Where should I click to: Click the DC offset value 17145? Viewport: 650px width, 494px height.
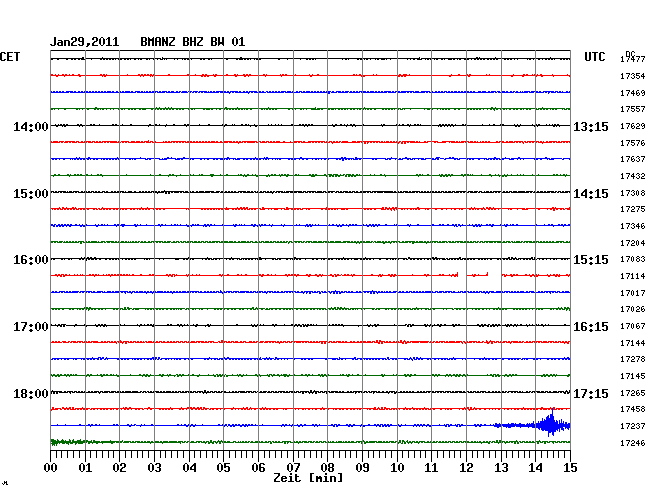point(633,377)
